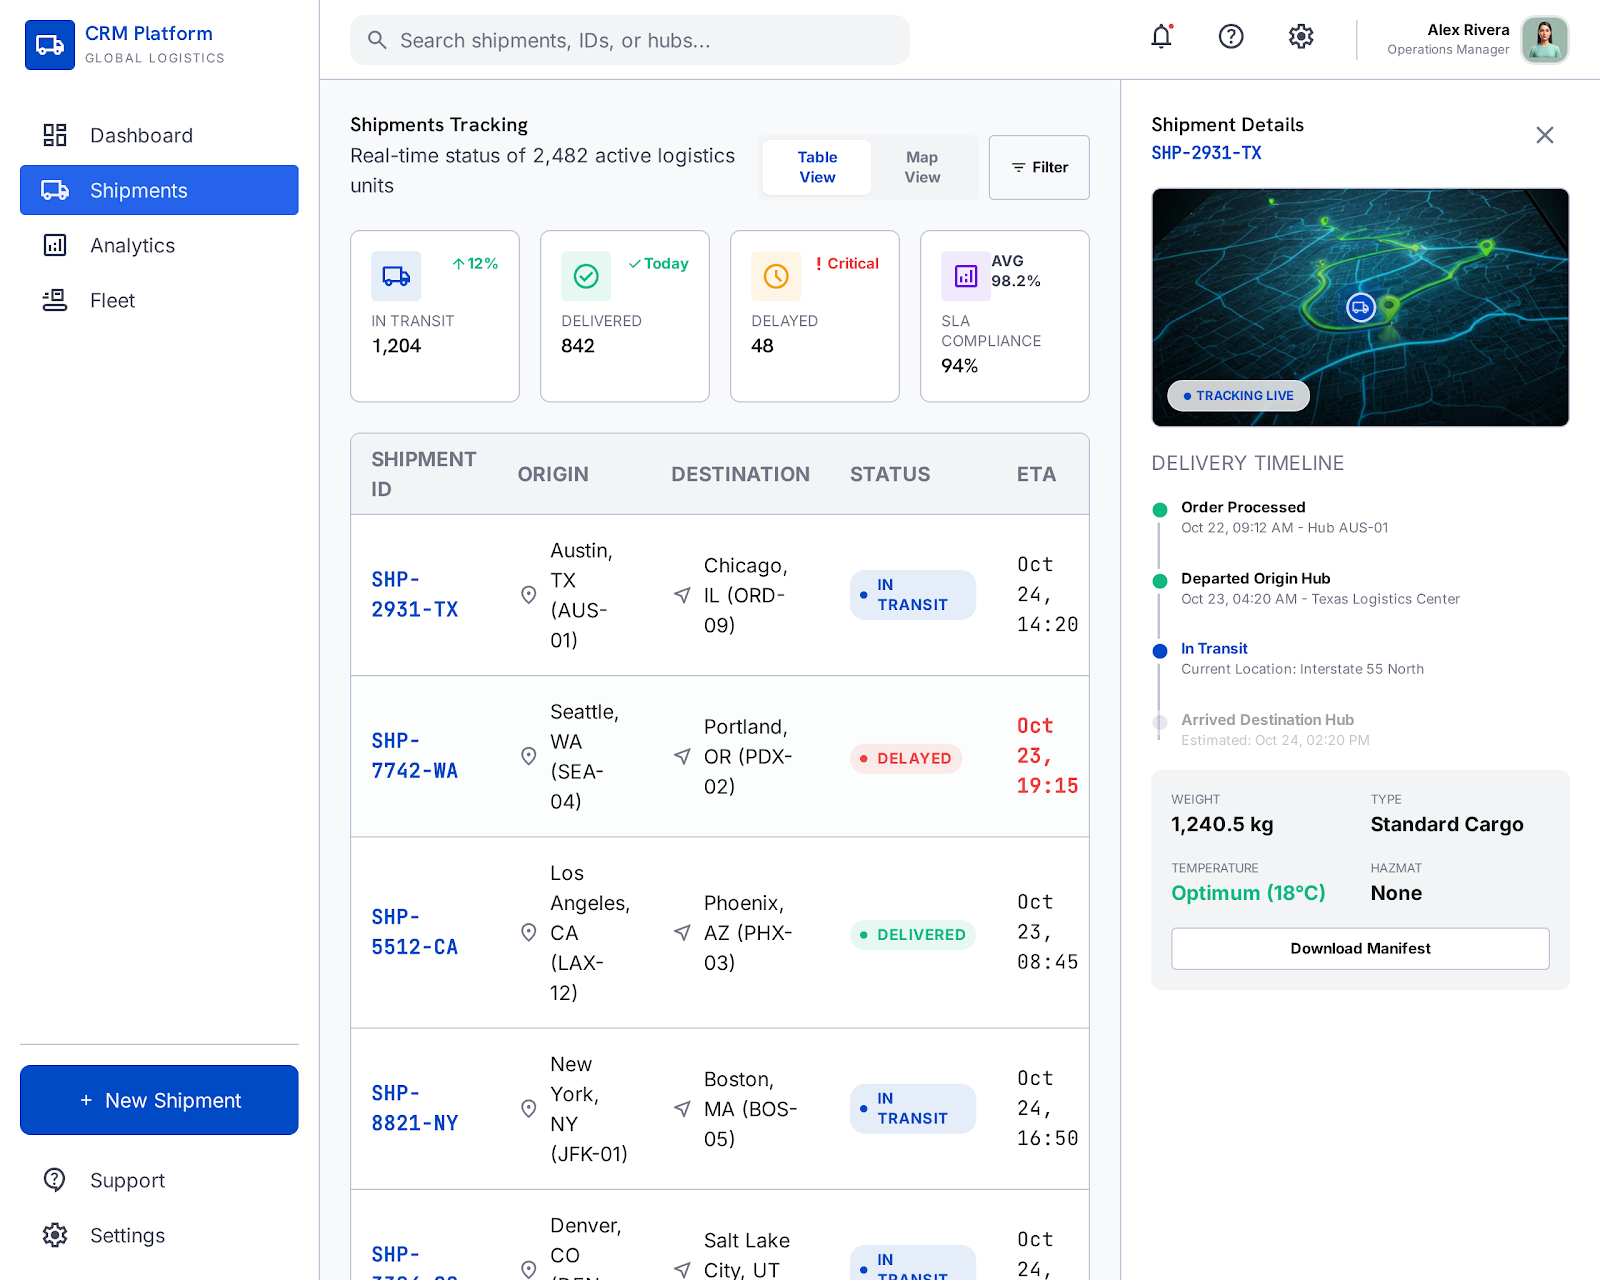This screenshot has height=1280, width=1600.
Task: Focus the search shipments input field
Action: pyautogui.click(x=630, y=40)
